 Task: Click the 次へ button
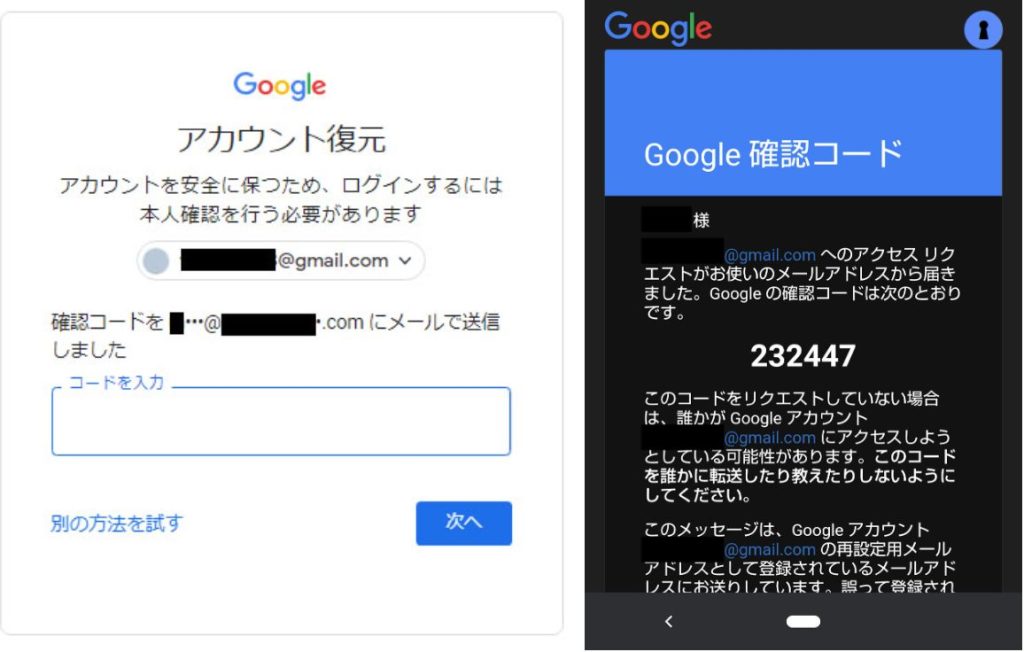pyautogui.click(x=464, y=523)
